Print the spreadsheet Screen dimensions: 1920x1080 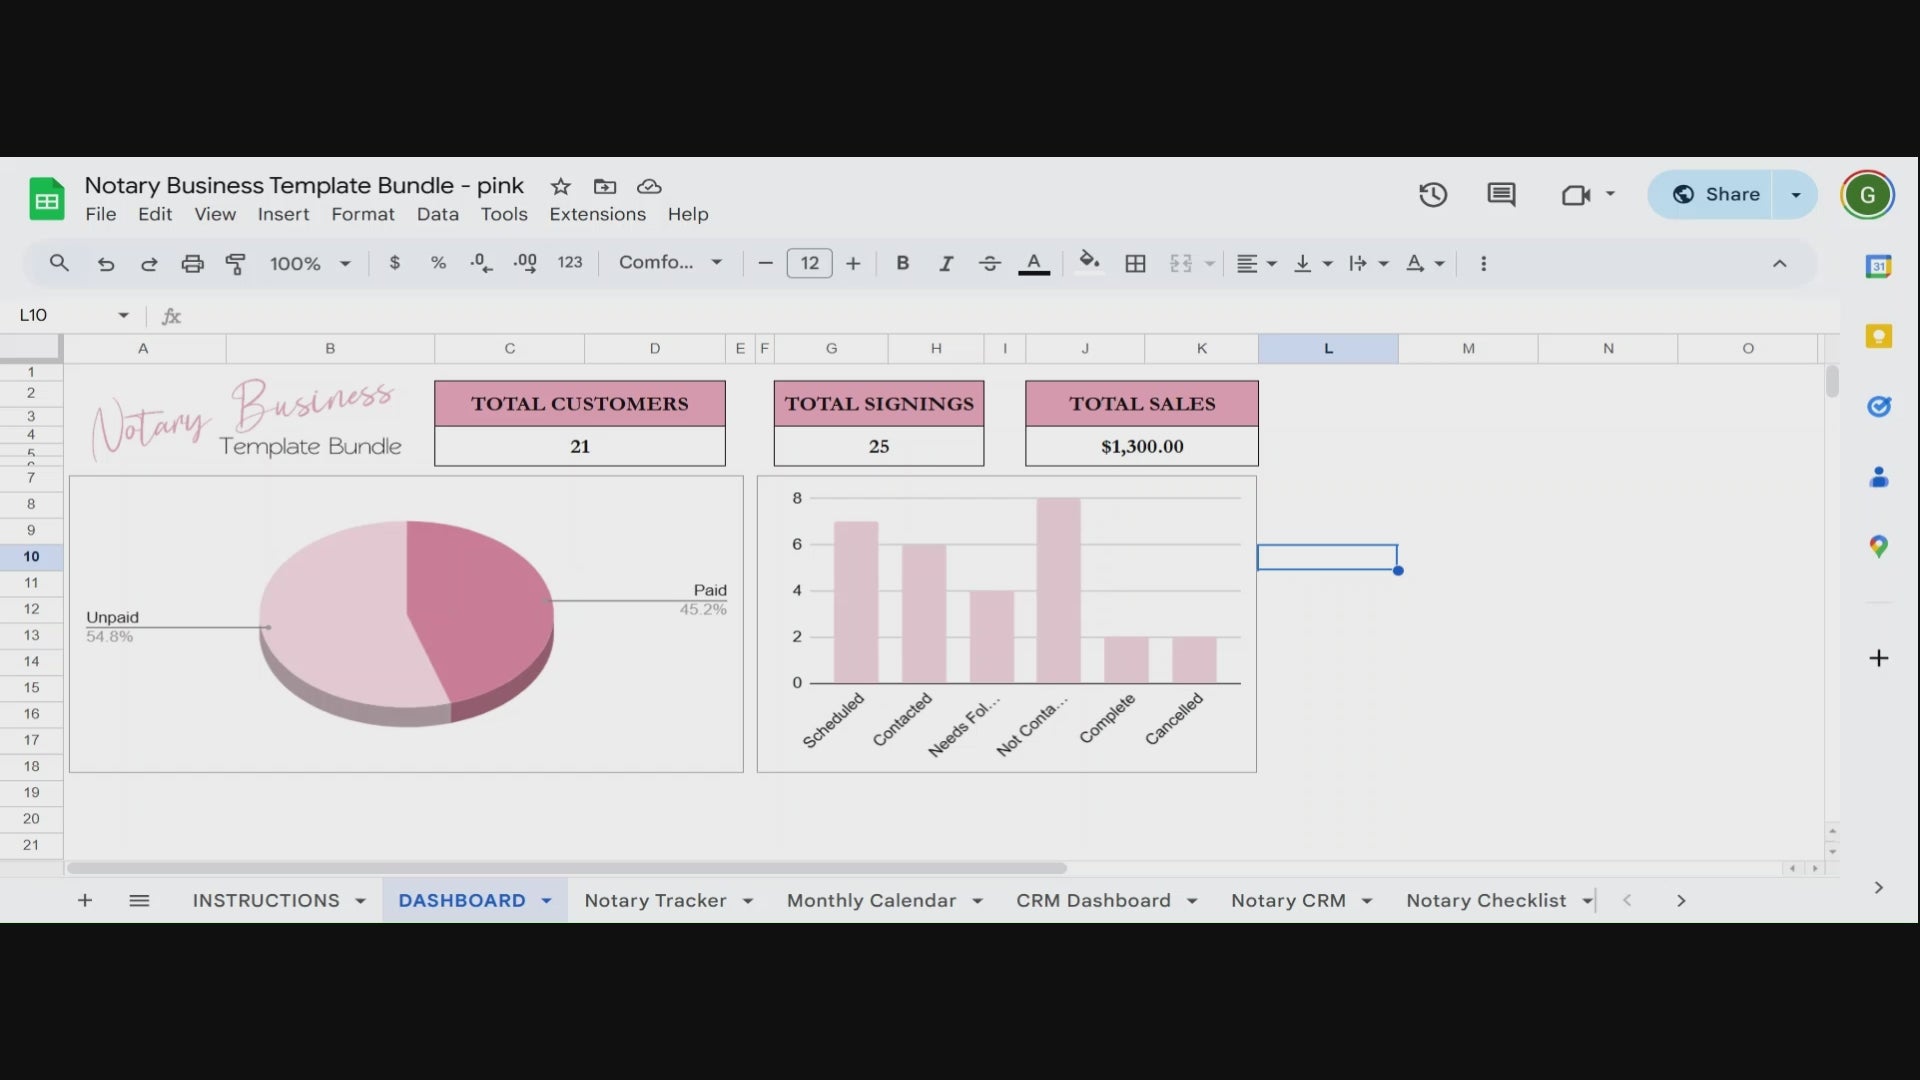coord(192,263)
